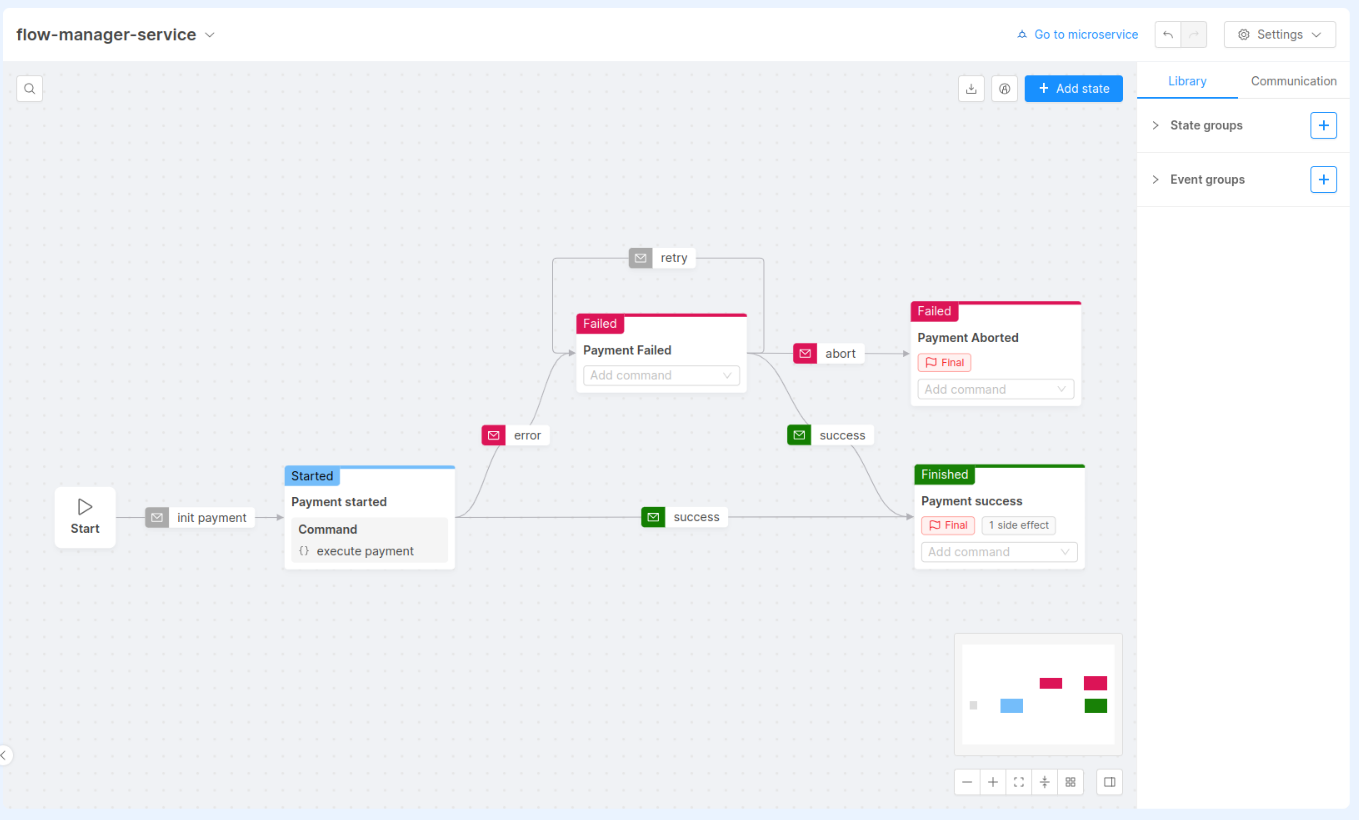Select the zoom in tool
The width and height of the screenshot is (1359, 820).
tap(992, 781)
